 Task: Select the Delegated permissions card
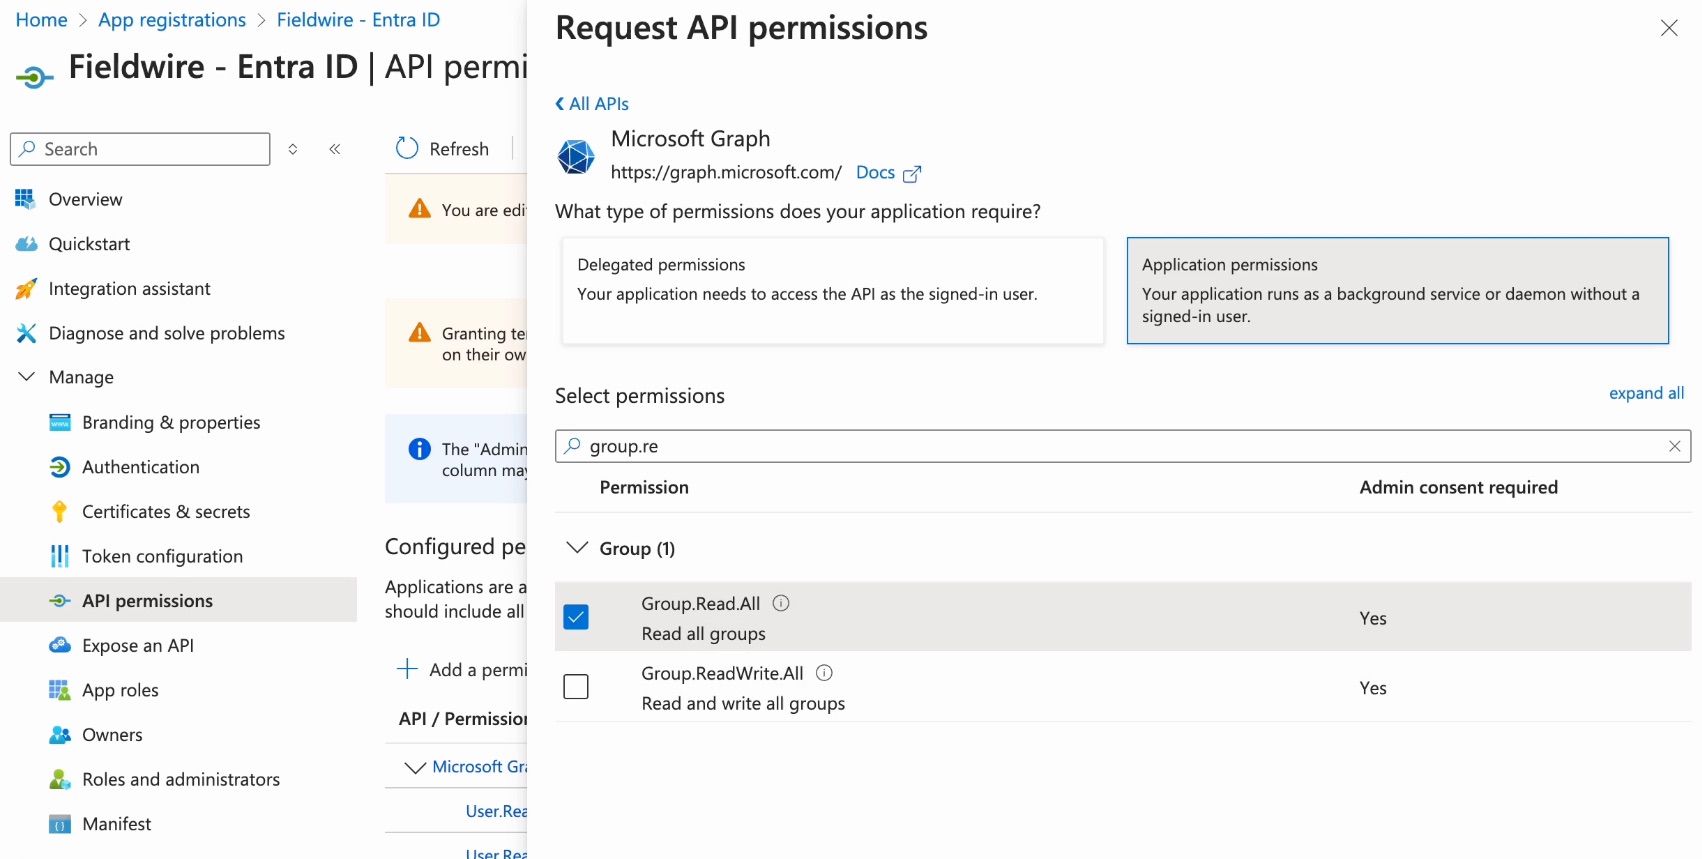click(x=833, y=290)
